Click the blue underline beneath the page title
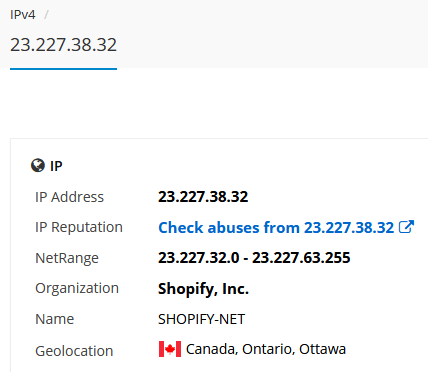Image resolution: width=428 pixels, height=372 pixels. 63,69
